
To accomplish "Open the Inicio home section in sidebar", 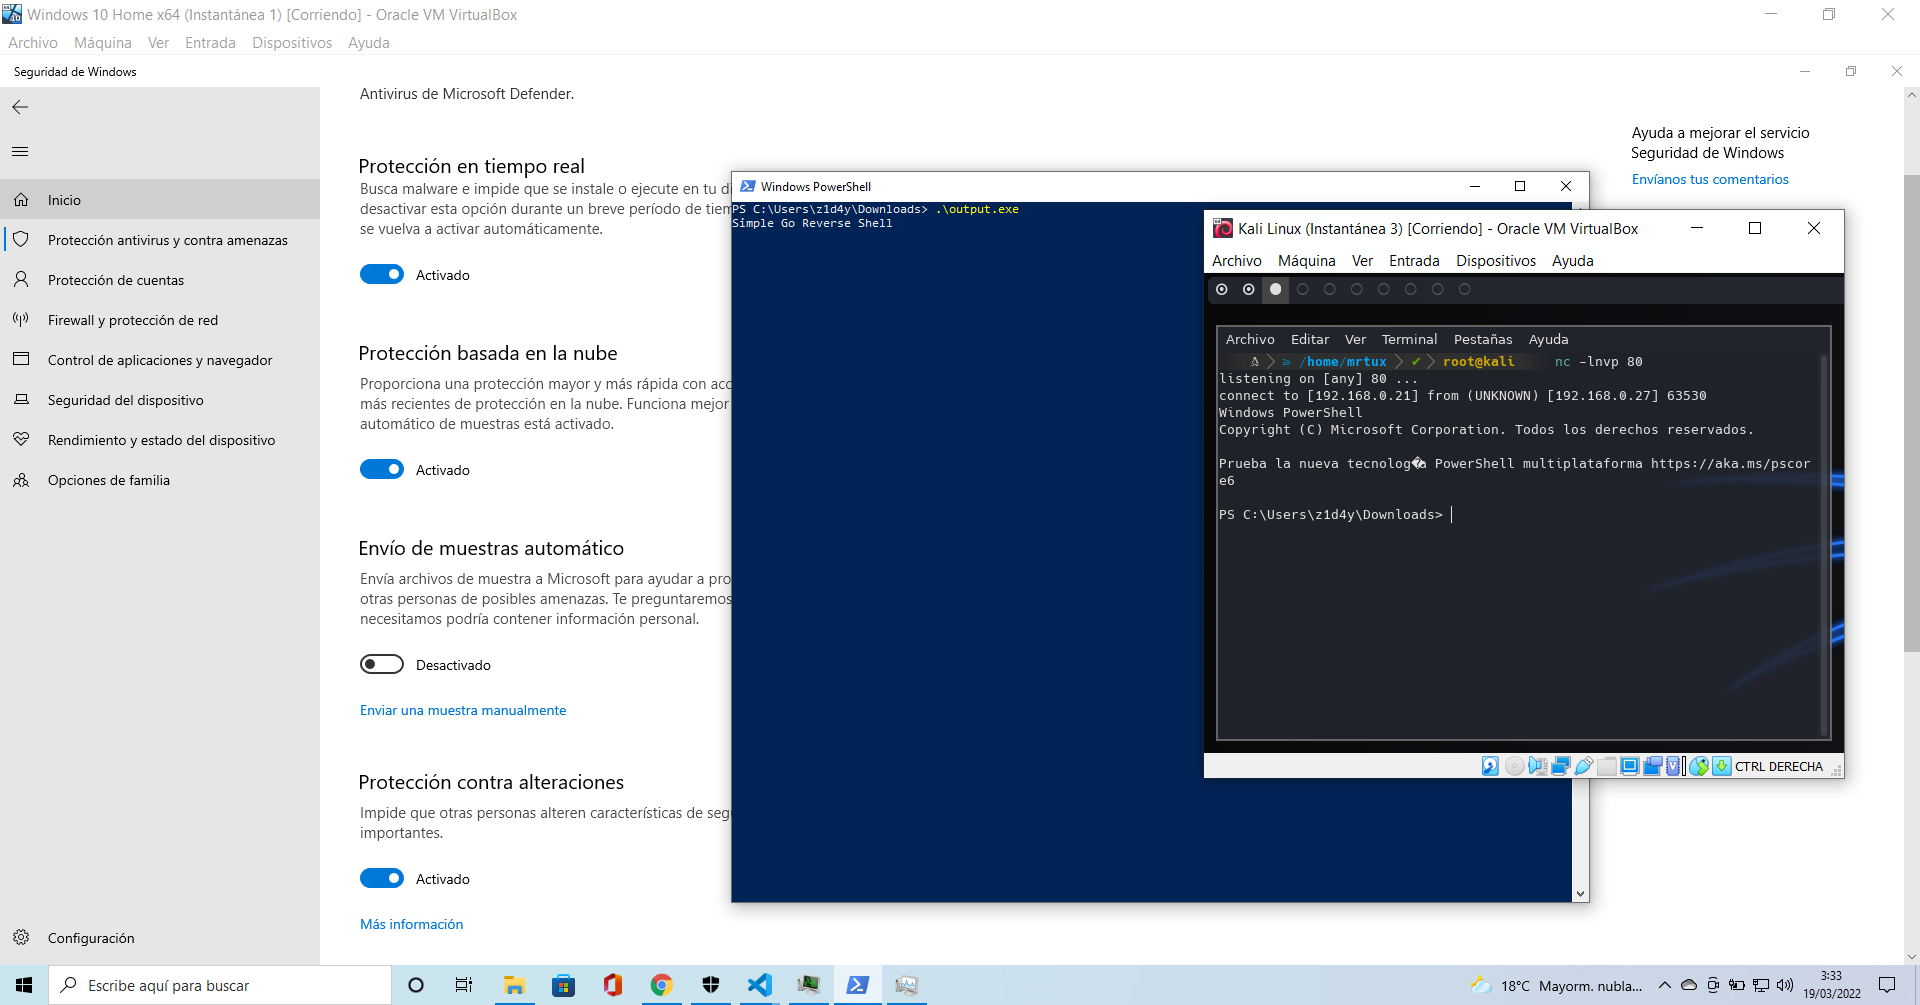I will coord(160,200).
